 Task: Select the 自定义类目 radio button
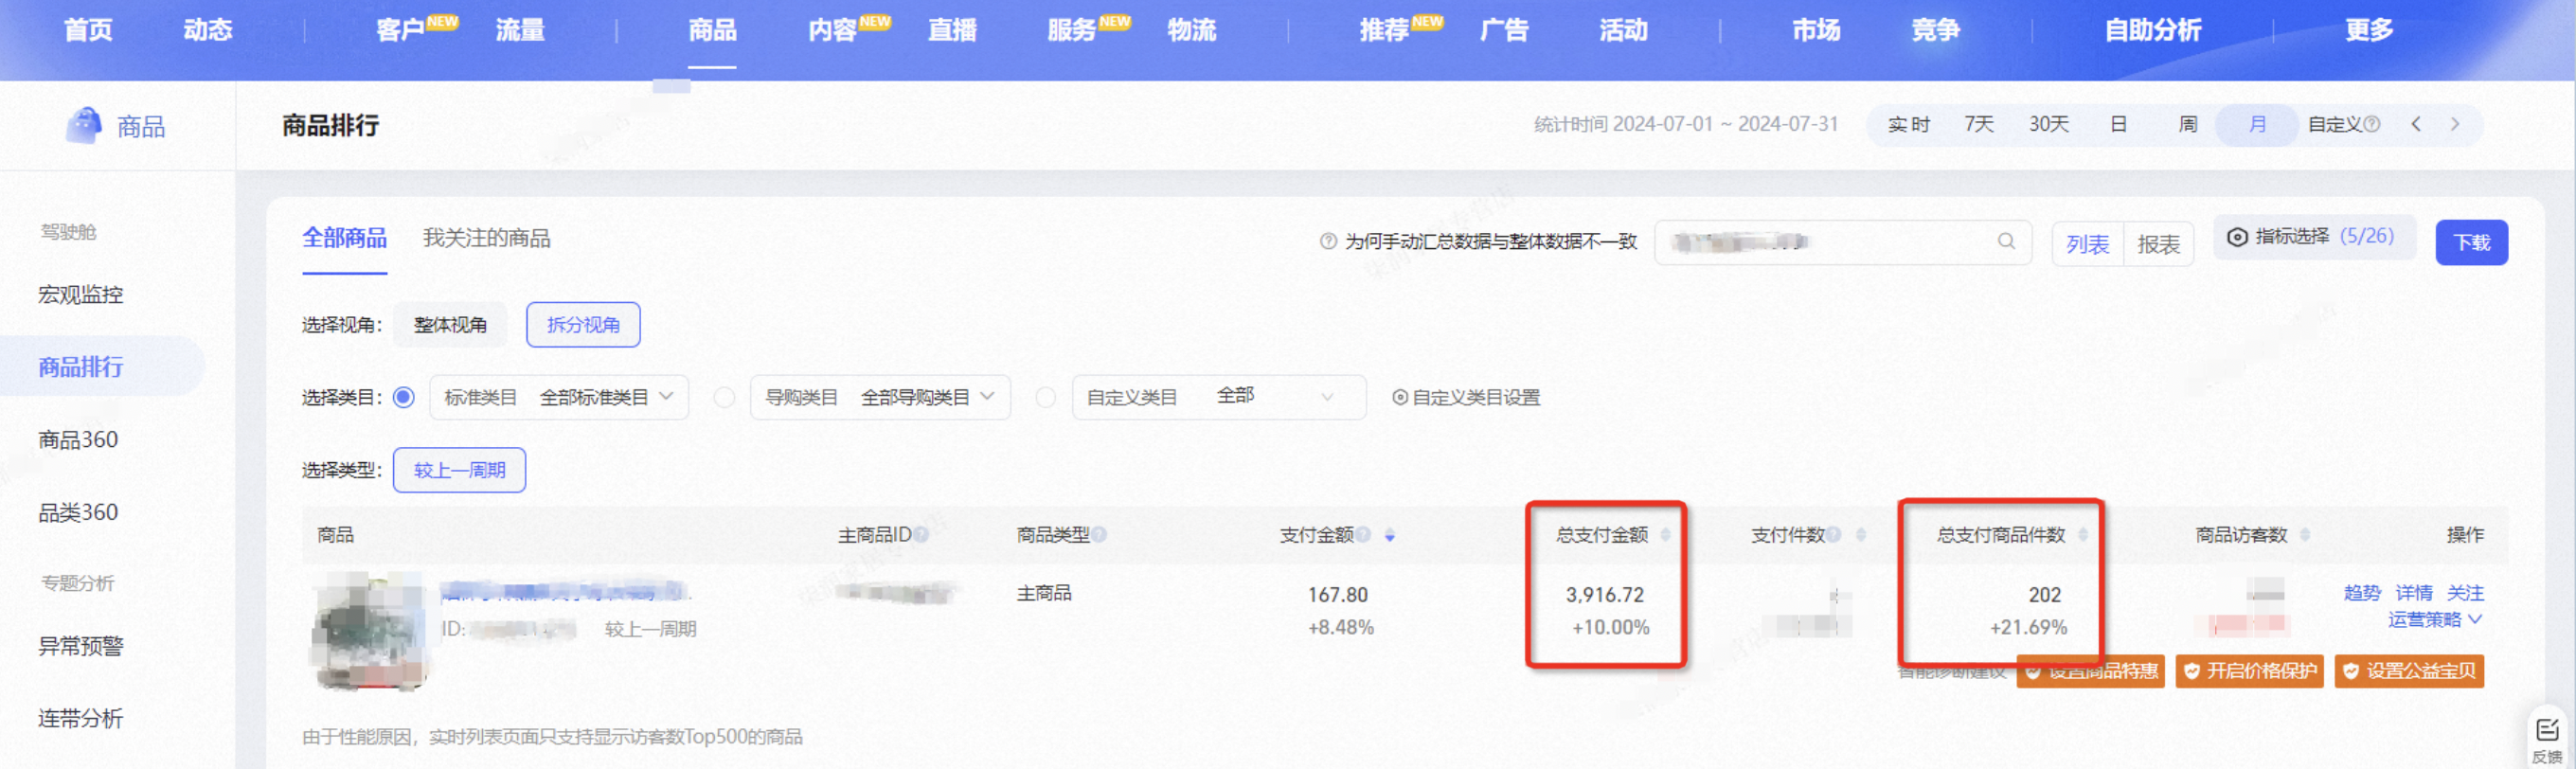pos(1045,398)
